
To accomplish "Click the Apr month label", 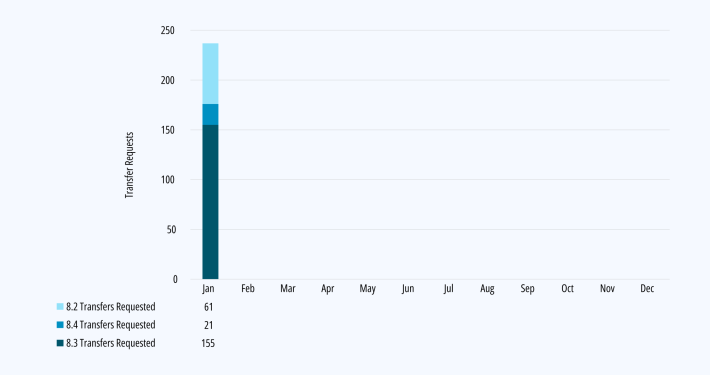I will (327, 289).
